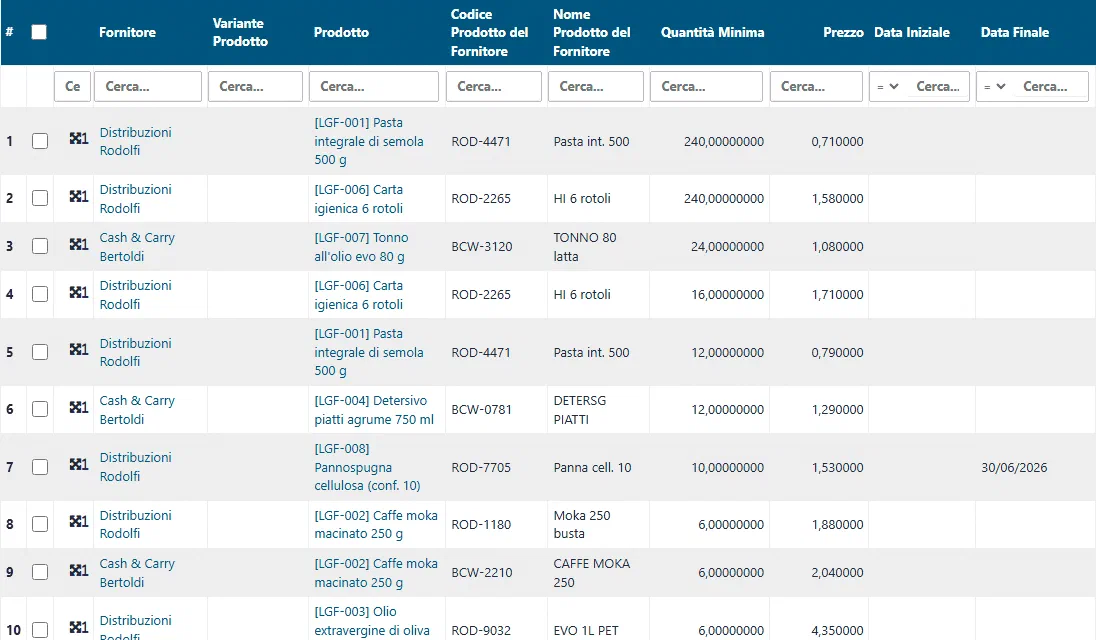Click the supplier name EVO 1L PET

[586, 630]
